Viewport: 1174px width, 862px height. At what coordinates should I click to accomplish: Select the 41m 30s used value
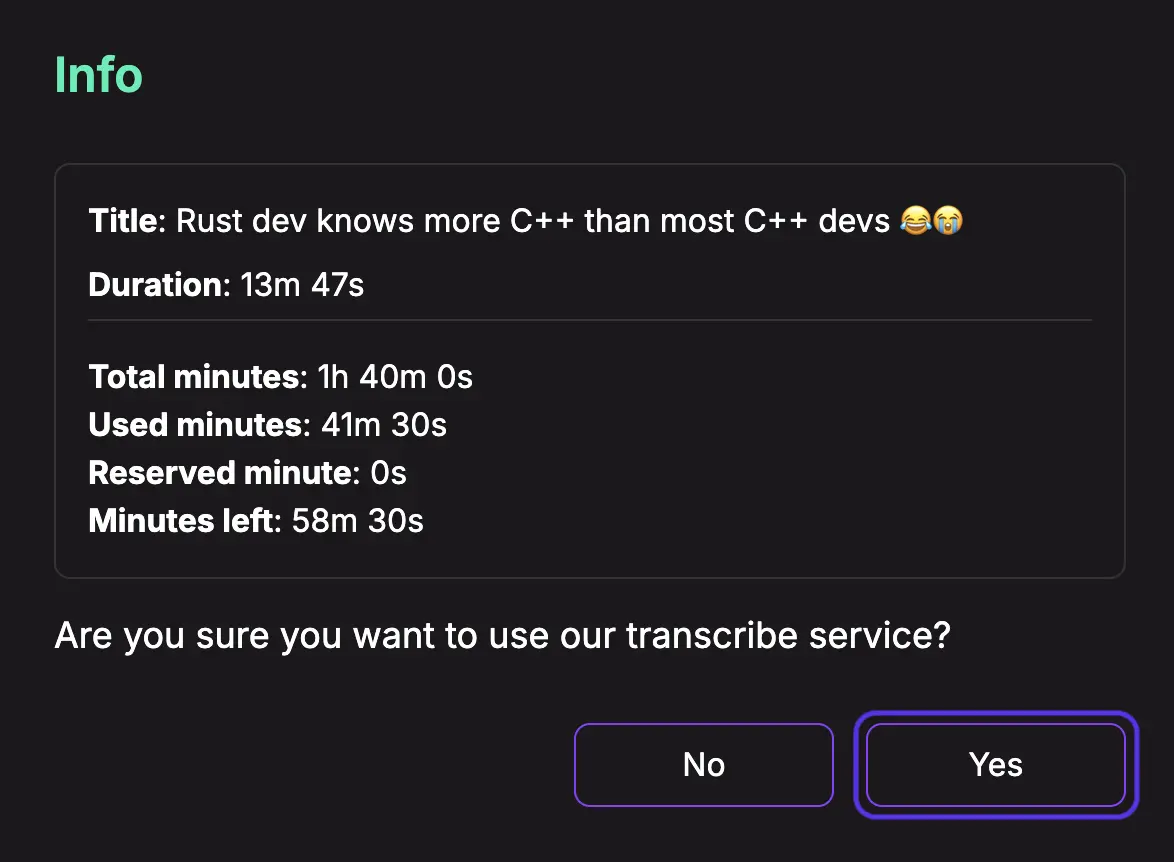[384, 425]
